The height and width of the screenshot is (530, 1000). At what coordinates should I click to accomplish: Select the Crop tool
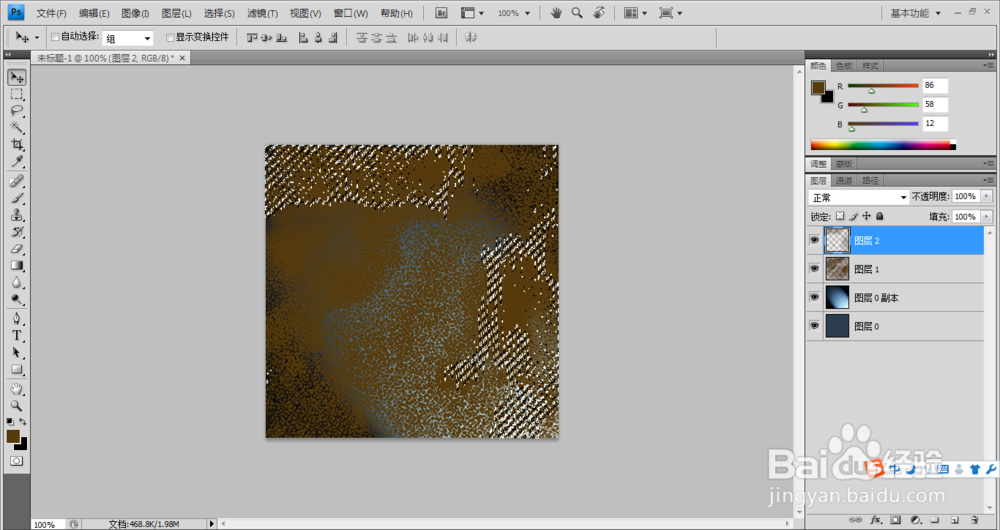pyautogui.click(x=17, y=144)
